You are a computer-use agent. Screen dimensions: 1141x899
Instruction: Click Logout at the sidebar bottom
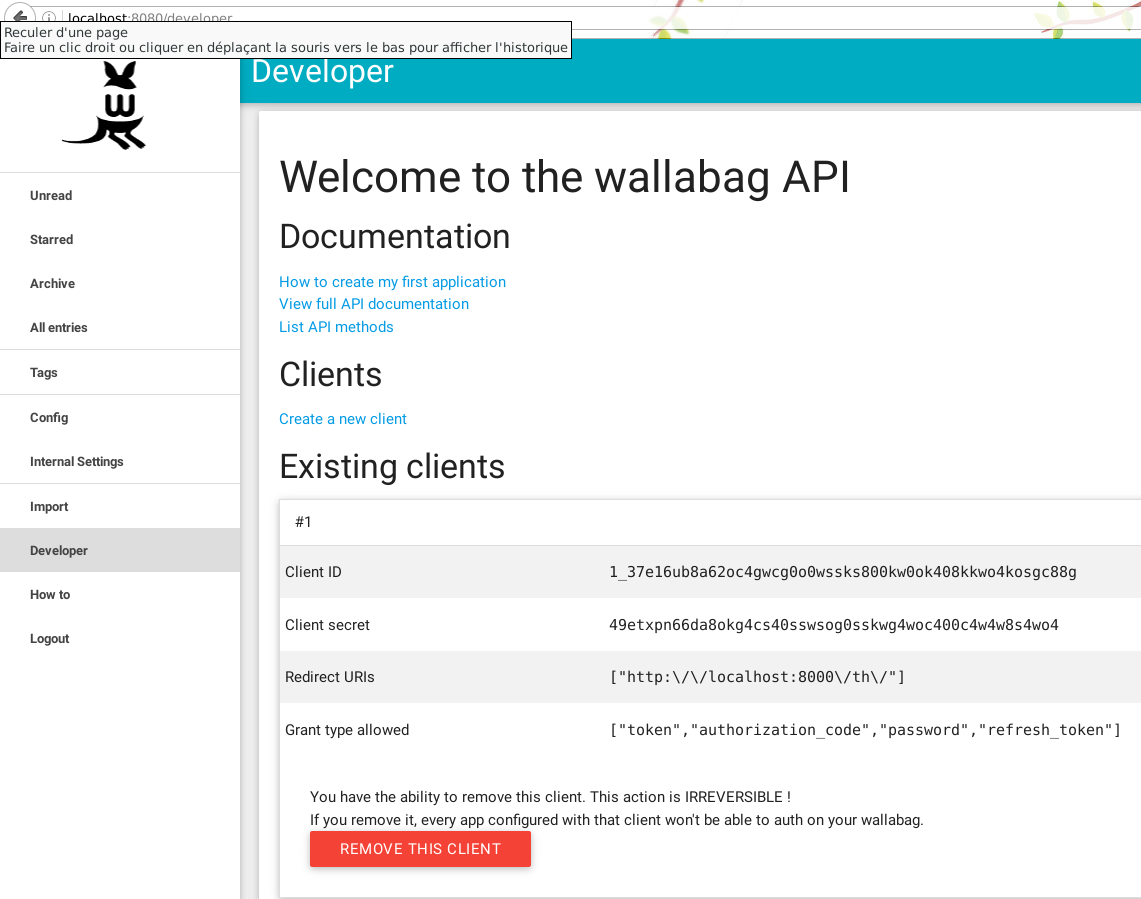(49, 638)
